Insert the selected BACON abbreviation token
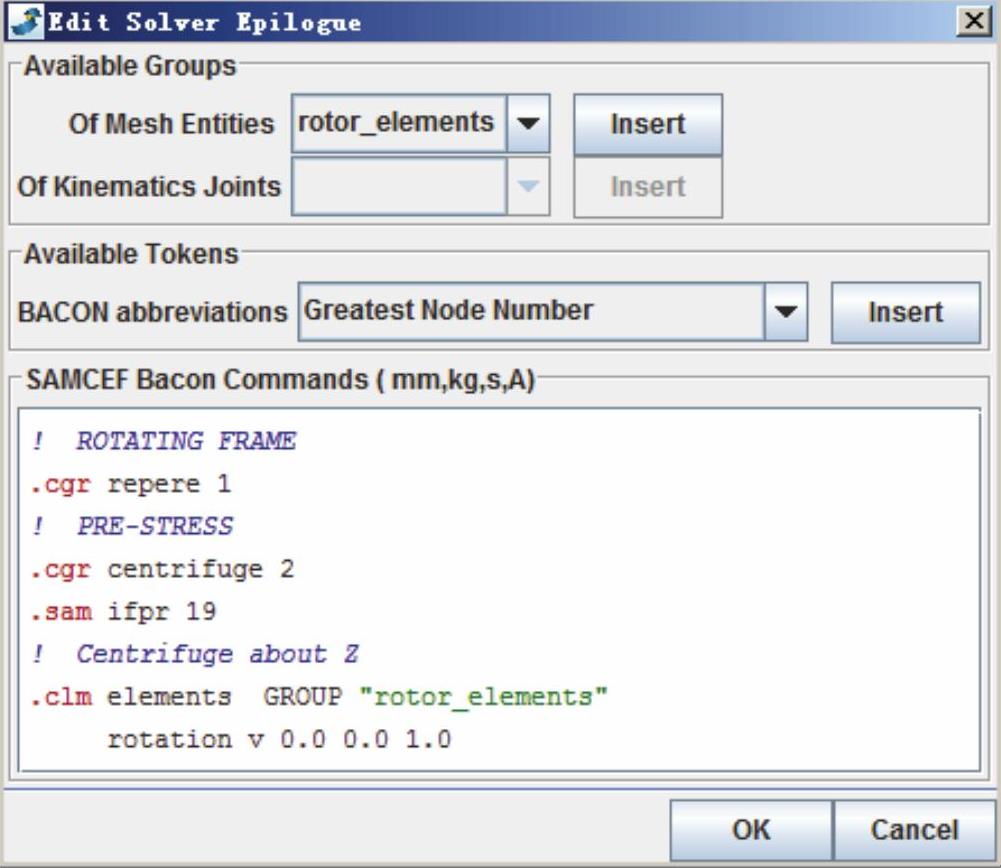Screen dimensions: 1001x868 click(905, 312)
